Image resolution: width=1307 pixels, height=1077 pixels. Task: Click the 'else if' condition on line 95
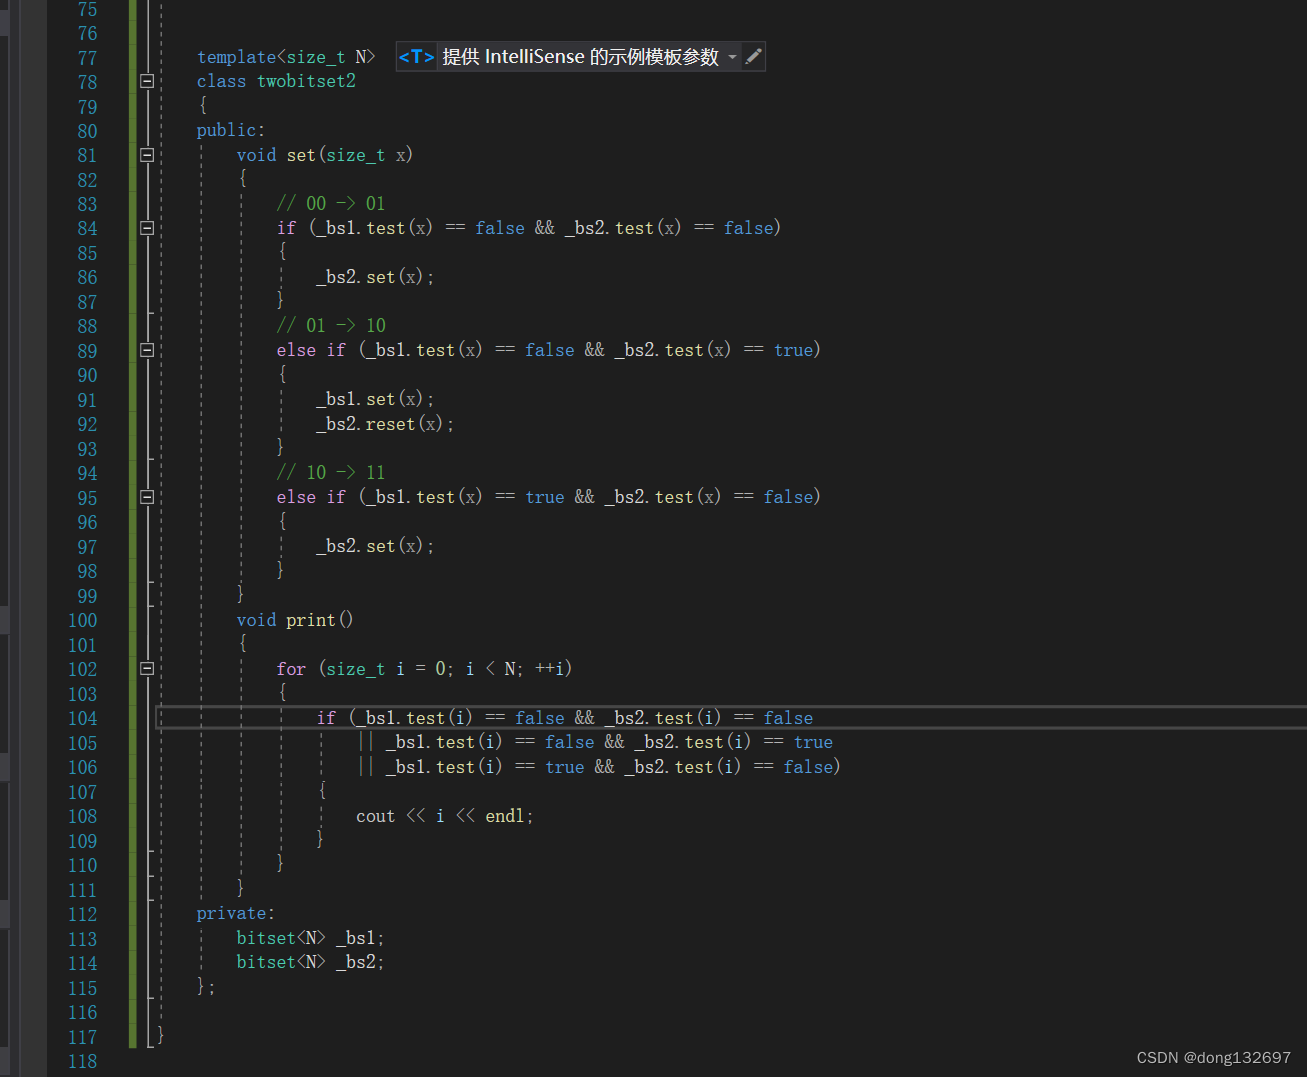(549, 497)
